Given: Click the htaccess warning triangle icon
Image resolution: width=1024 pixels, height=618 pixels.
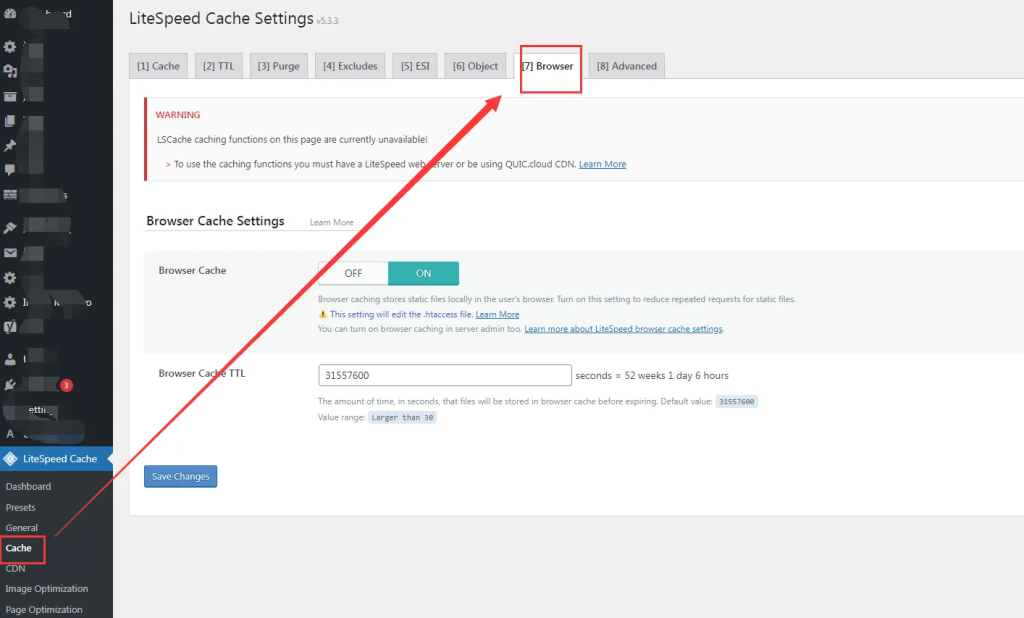Looking at the screenshot, I should [x=323, y=314].
